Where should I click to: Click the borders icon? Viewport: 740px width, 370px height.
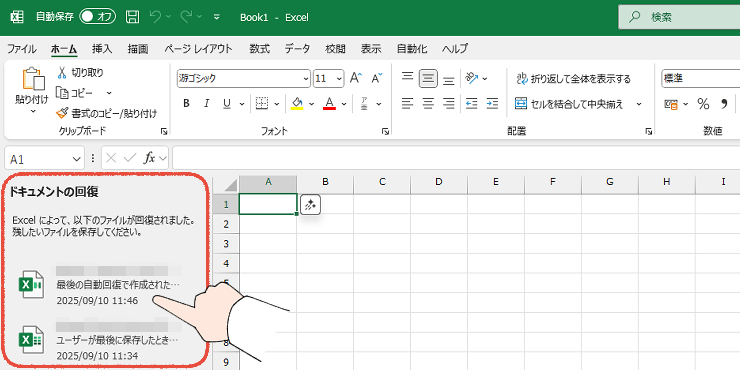(x=262, y=103)
